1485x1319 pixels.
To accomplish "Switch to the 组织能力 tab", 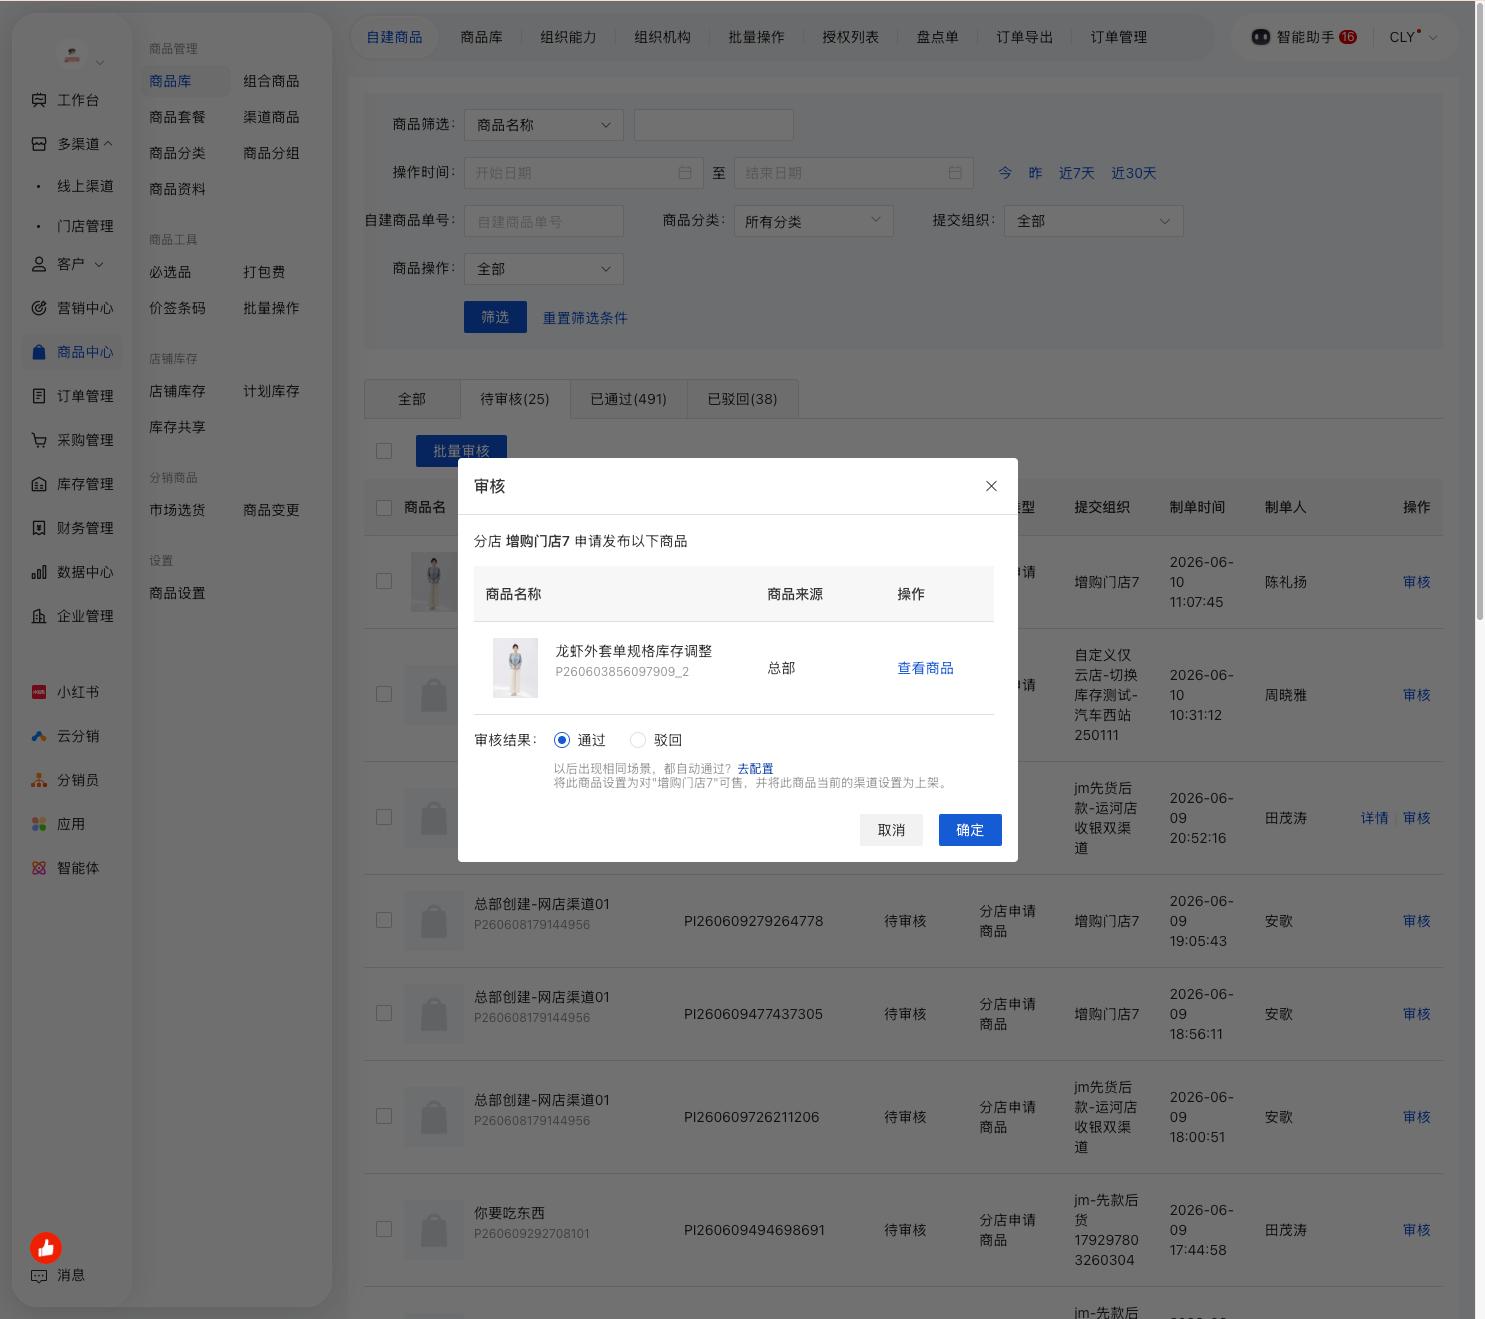I will [x=568, y=37].
